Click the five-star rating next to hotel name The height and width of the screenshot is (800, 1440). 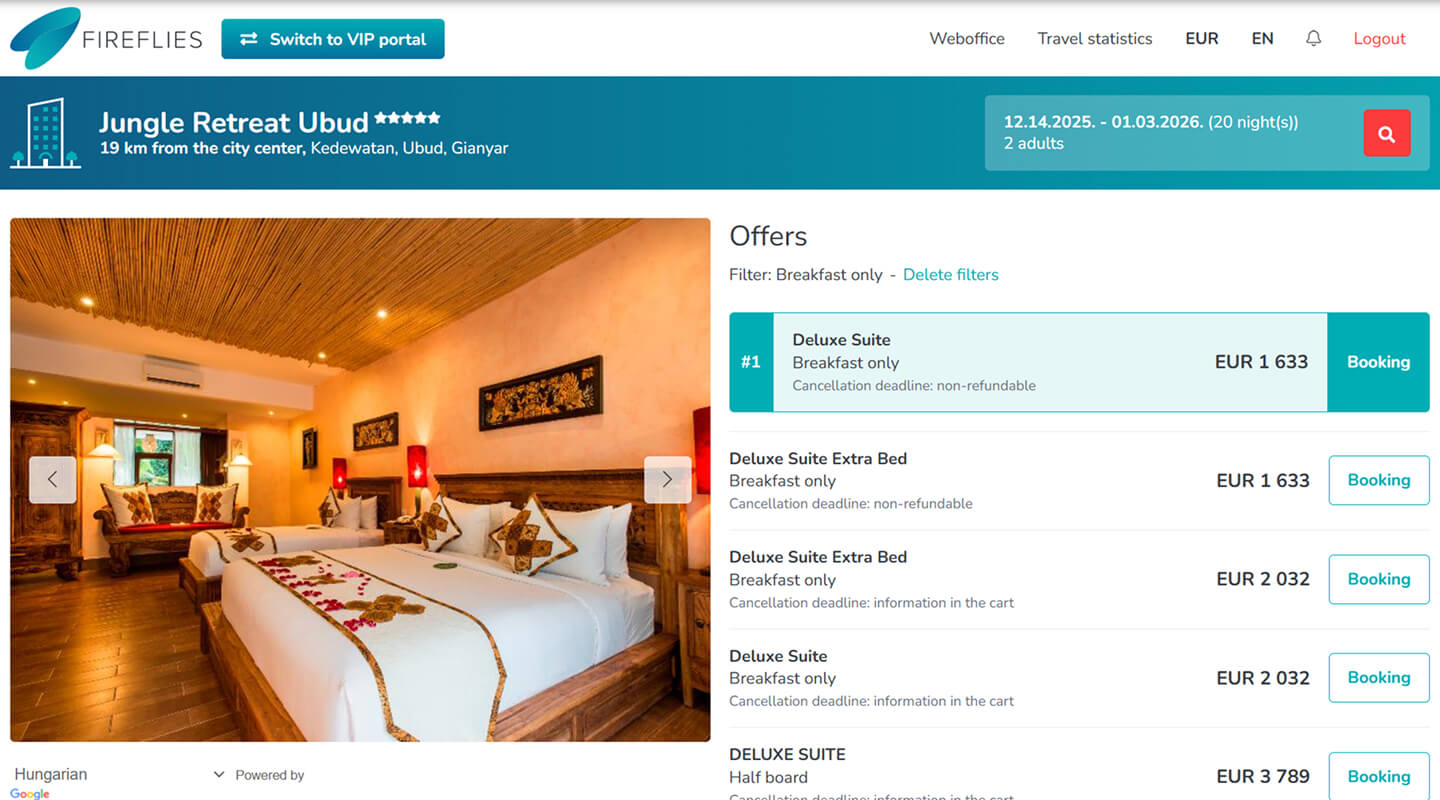pyautogui.click(x=407, y=118)
